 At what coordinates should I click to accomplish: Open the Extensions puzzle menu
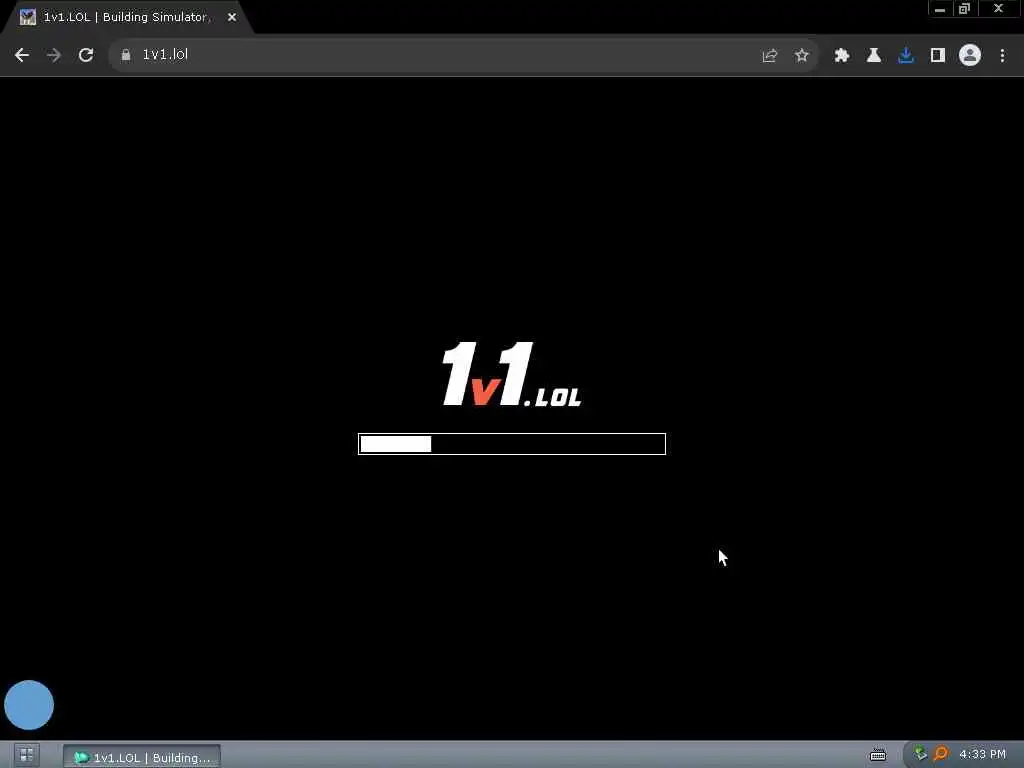pos(841,56)
